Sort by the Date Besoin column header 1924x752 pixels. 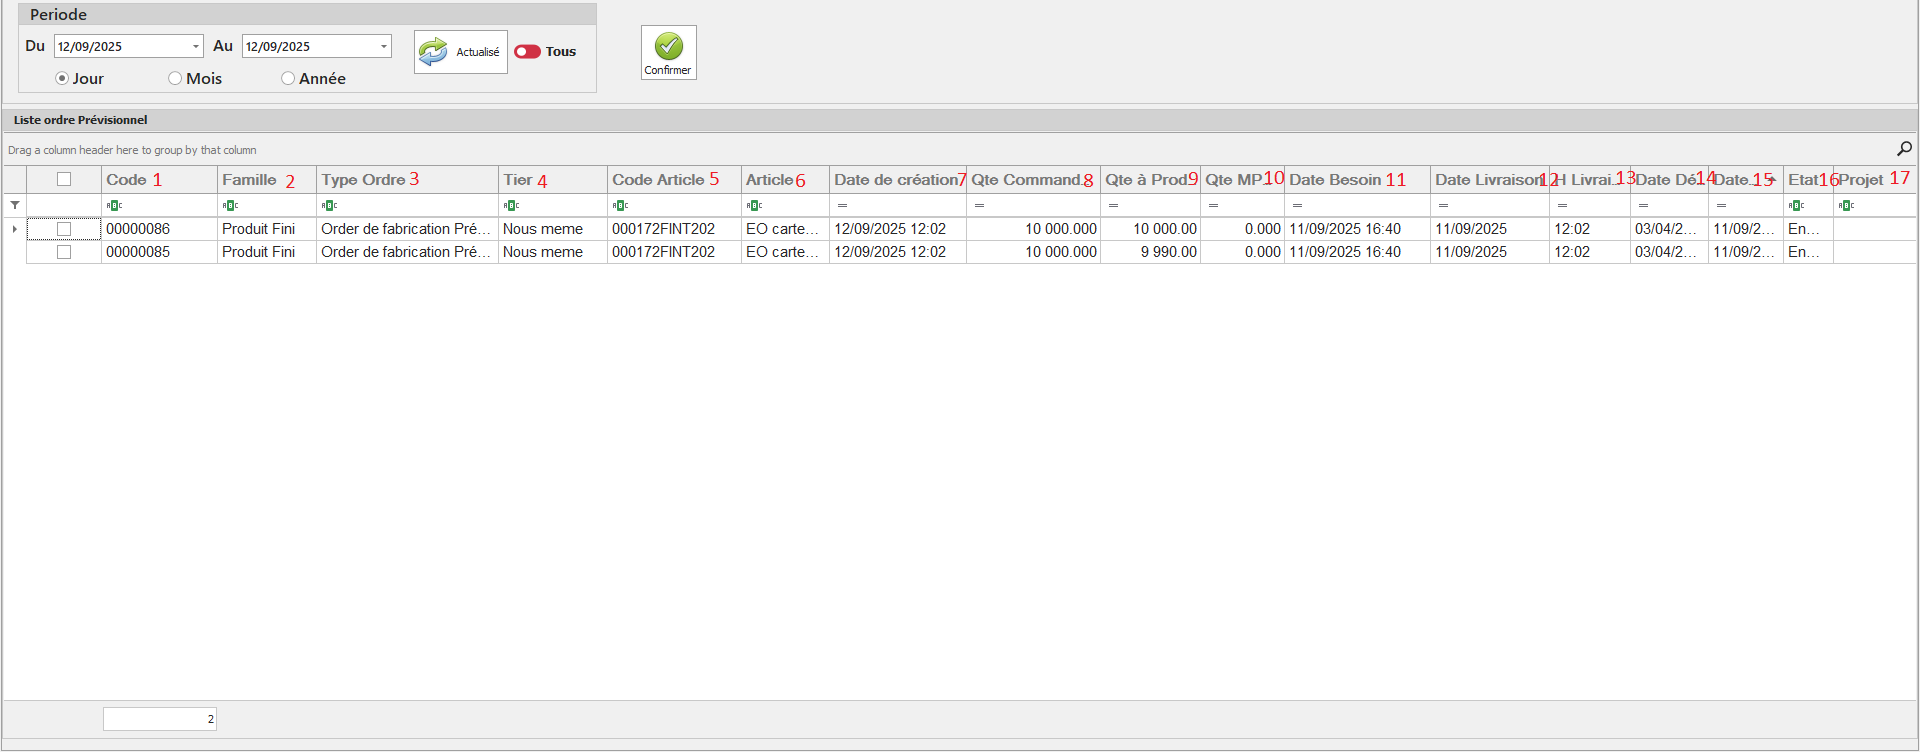(1334, 180)
